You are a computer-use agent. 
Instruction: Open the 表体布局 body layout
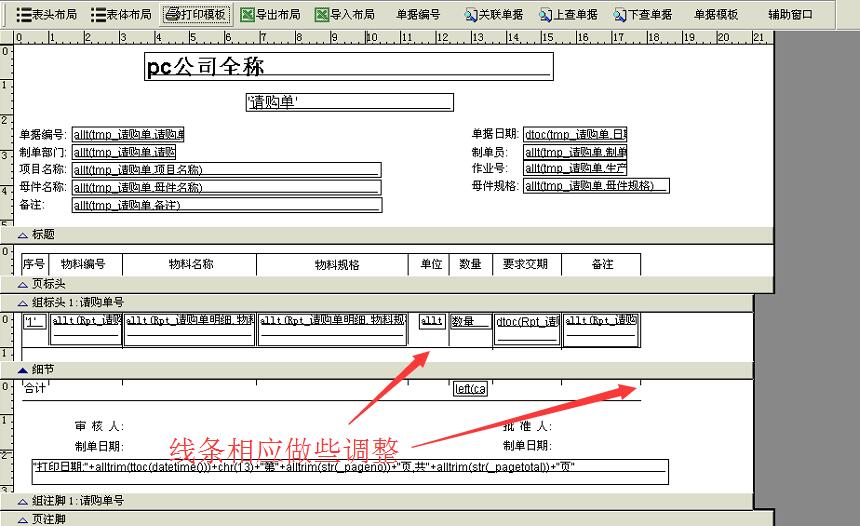coord(121,15)
